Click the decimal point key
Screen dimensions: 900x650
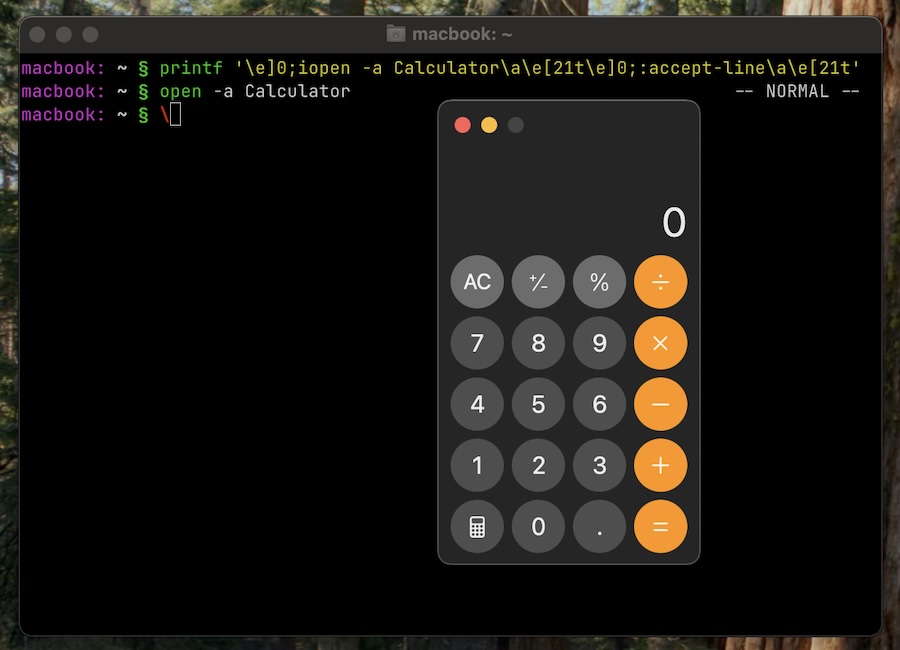tap(599, 527)
